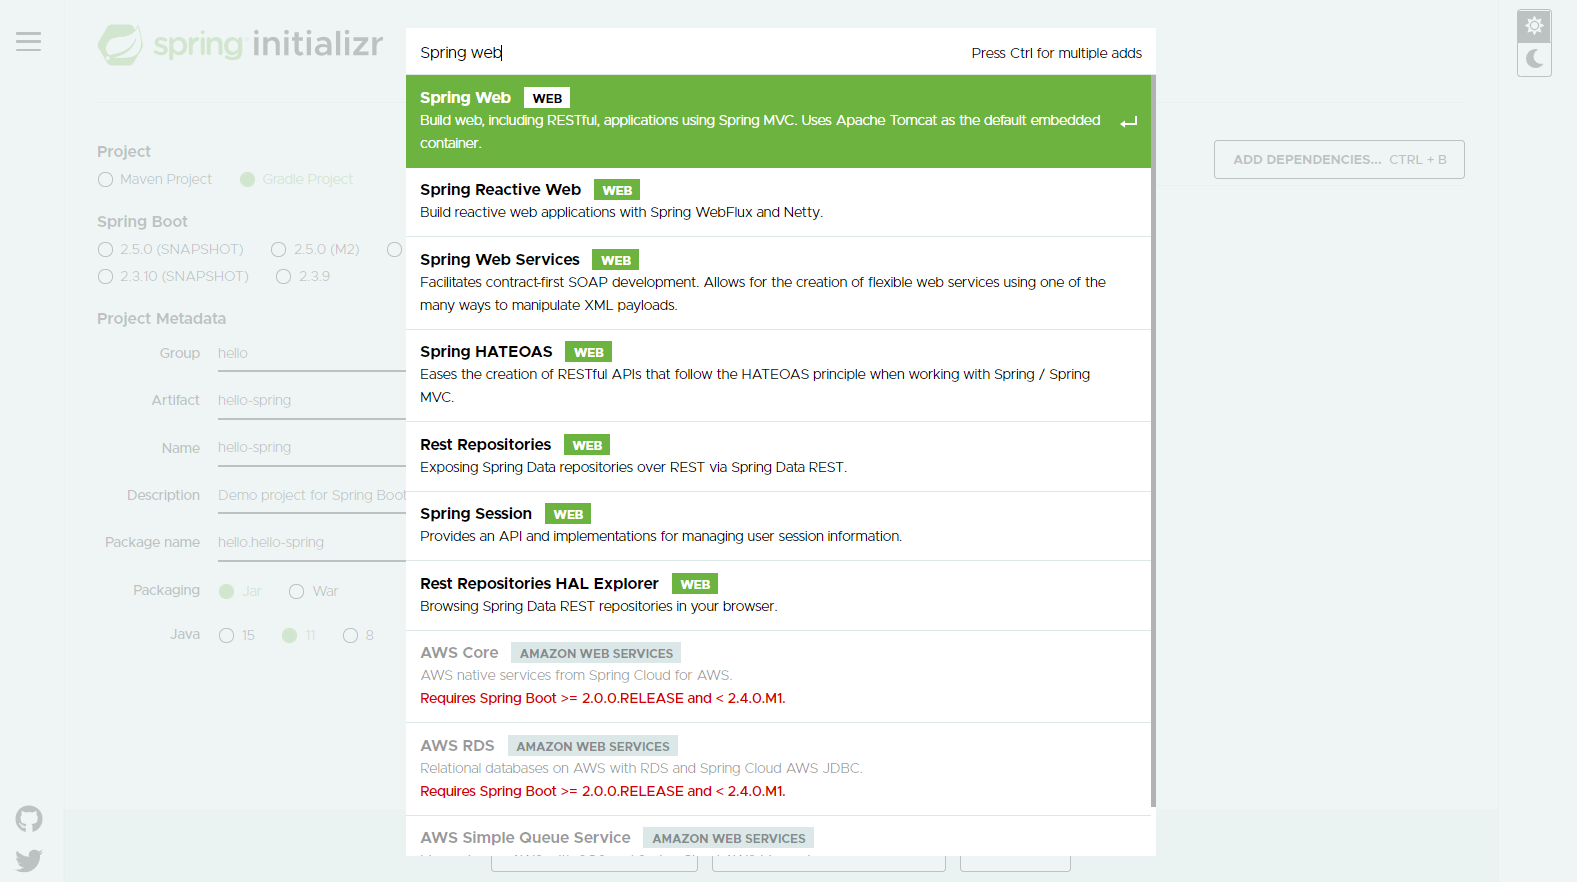Add the Spring Session dependency
The image size is (1577, 882).
coord(778,526)
